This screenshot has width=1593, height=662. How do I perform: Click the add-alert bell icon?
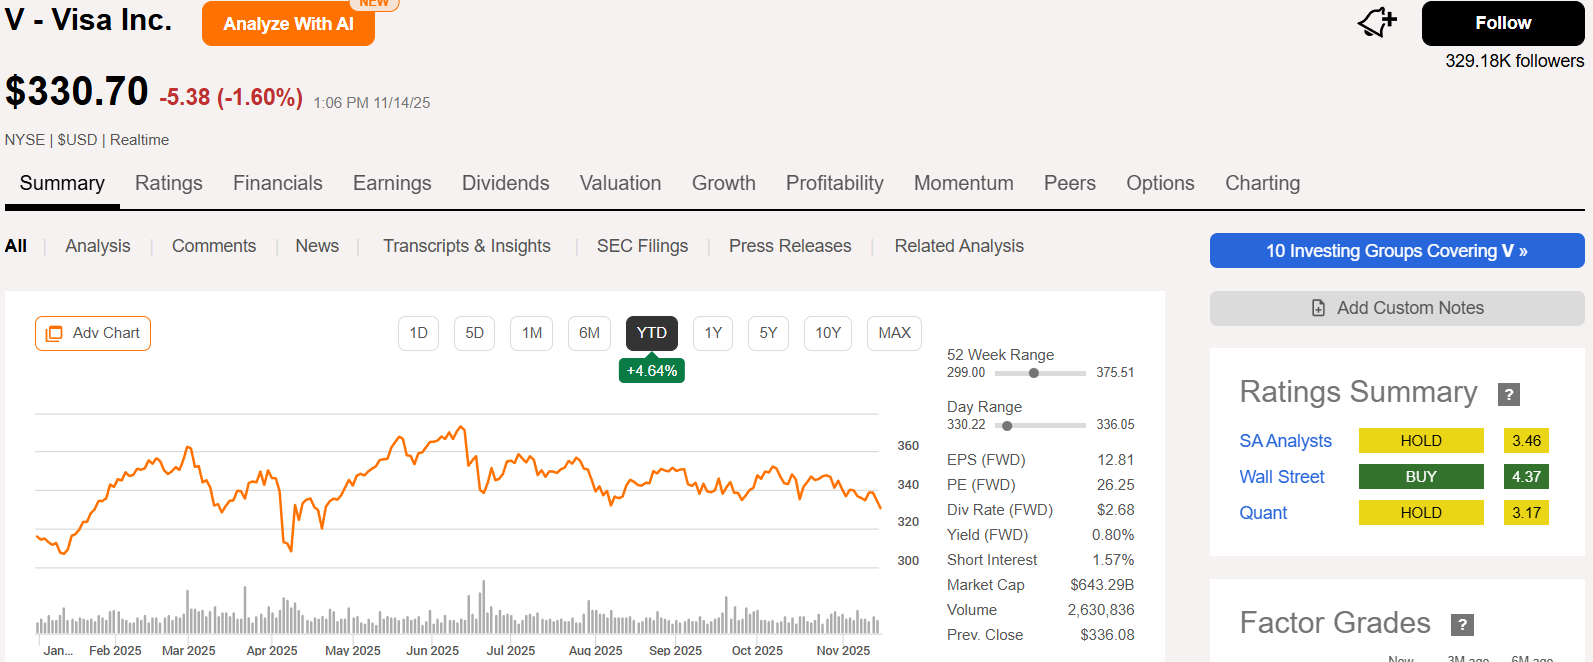(1377, 22)
